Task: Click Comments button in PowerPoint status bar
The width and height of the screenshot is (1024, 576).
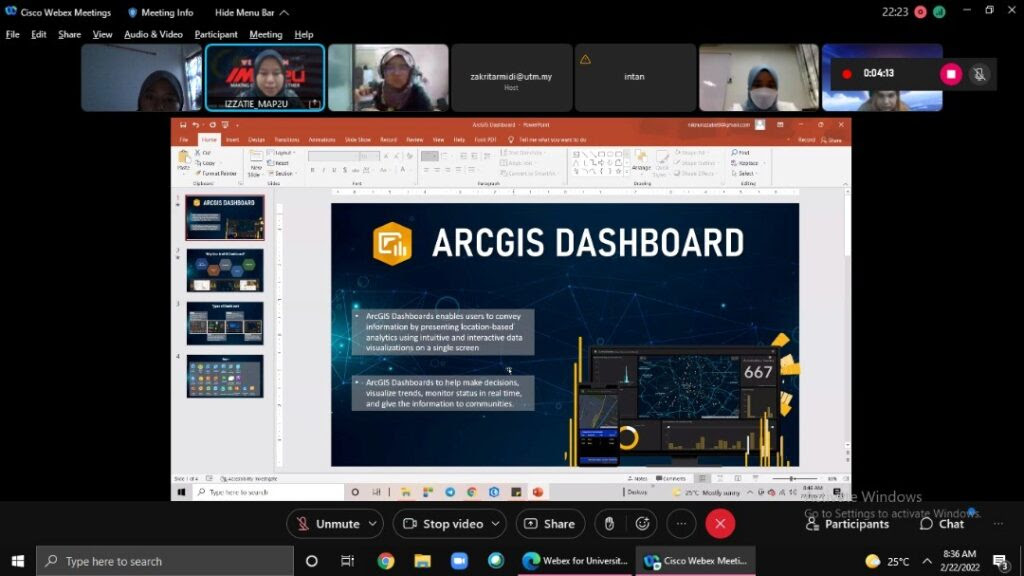Action: [x=671, y=479]
